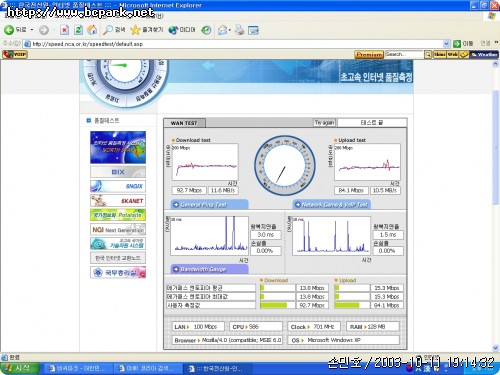
Task: Click the Try again button
Action: (324, 123)
